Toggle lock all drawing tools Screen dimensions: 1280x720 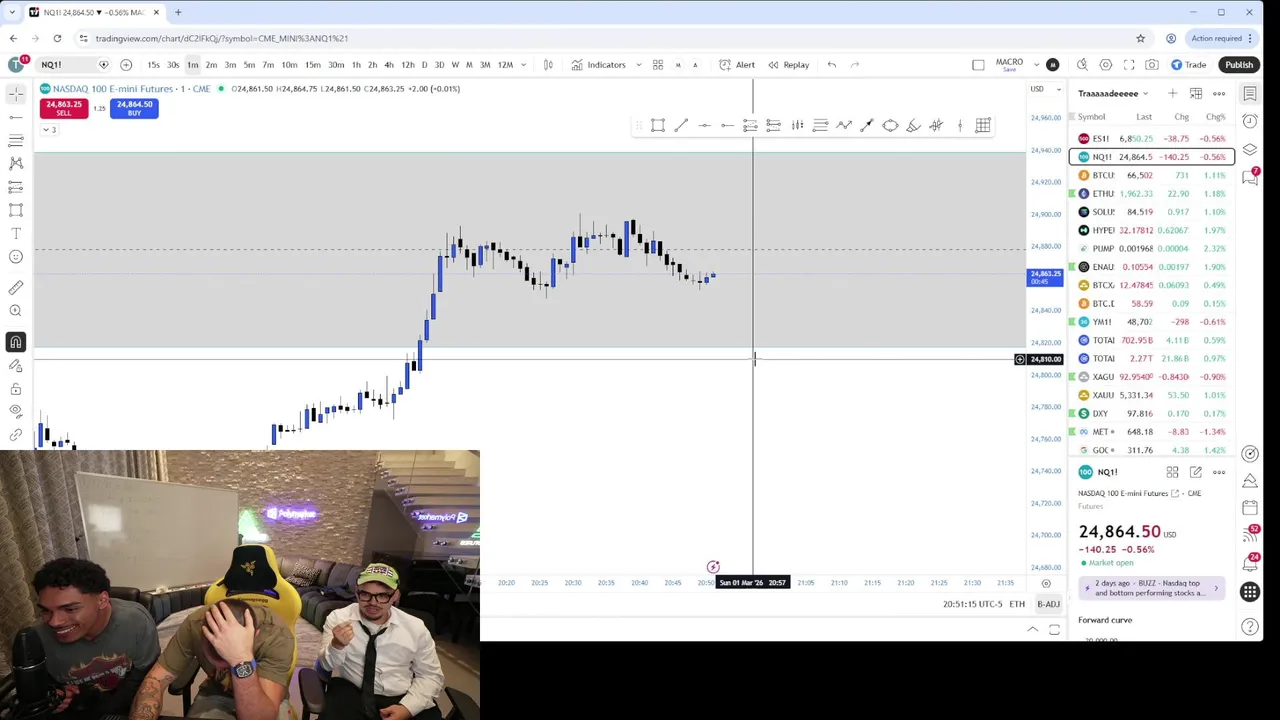coord(15,389)
